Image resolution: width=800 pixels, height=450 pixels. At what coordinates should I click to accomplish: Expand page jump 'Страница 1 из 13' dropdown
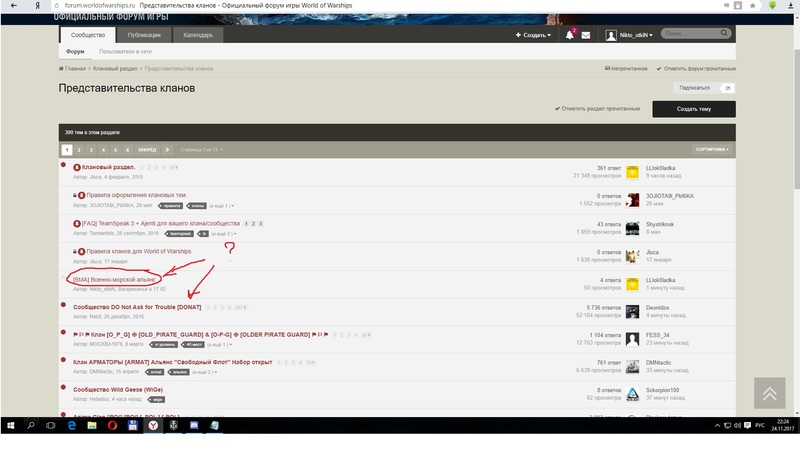(x=202, y=149)
